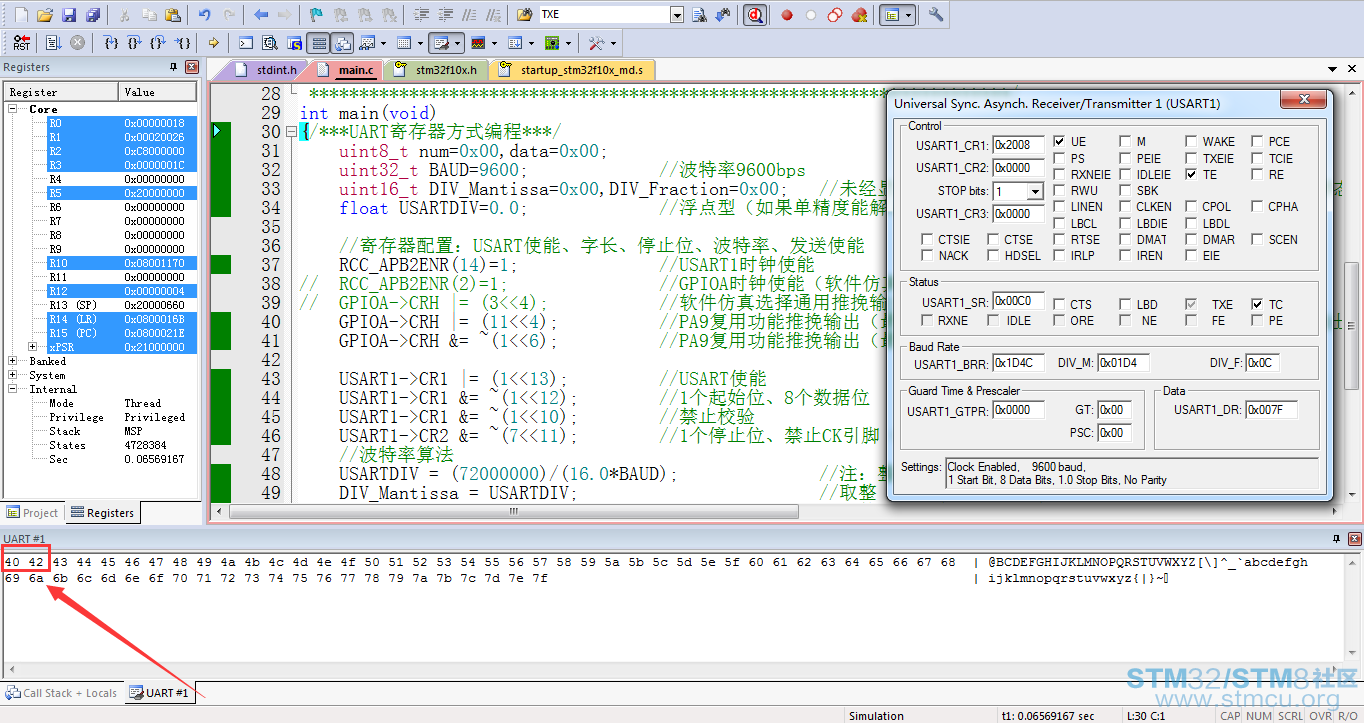This screenshot has height=724, width=1364.
Task: Open the Project panel tab
Action: click(x=33, y=513)
